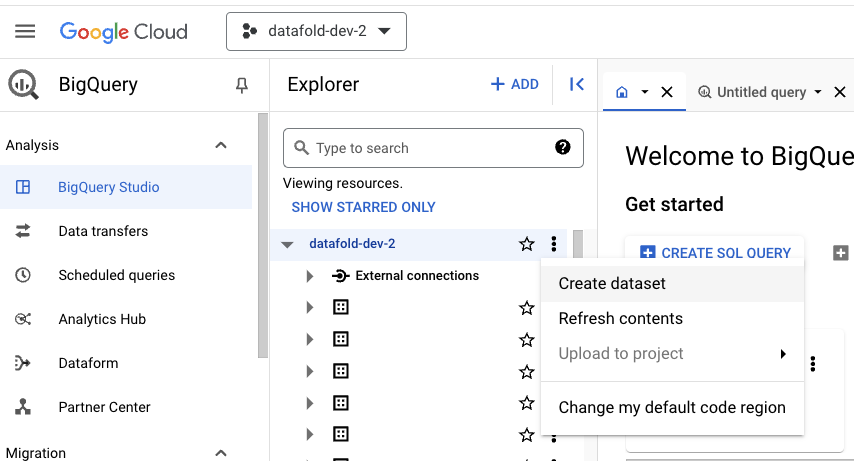Select the datafold-dev-2 project node

click(352, 244)
